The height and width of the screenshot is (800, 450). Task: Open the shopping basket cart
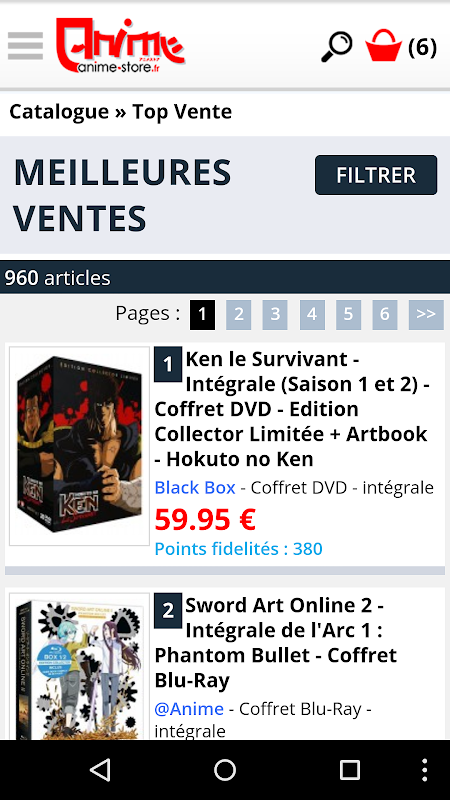401,46
